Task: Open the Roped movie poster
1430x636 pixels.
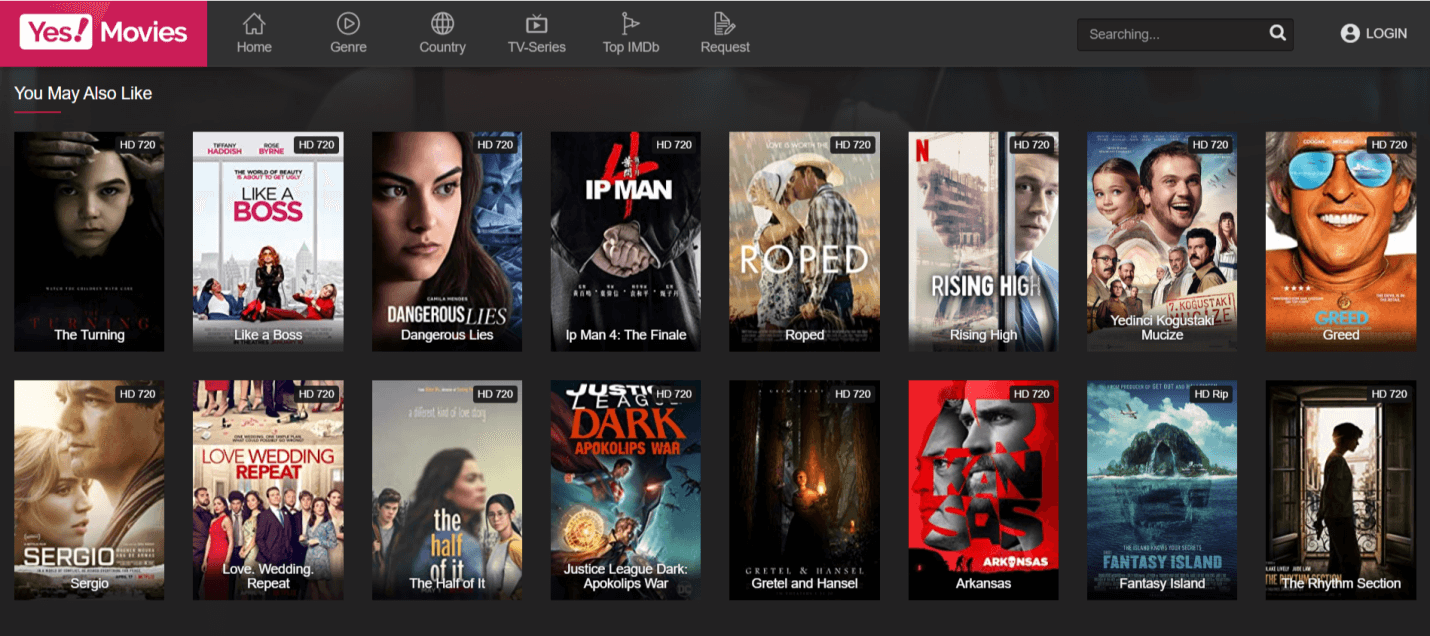Action: pyautogui.click(x=804, y=241)
